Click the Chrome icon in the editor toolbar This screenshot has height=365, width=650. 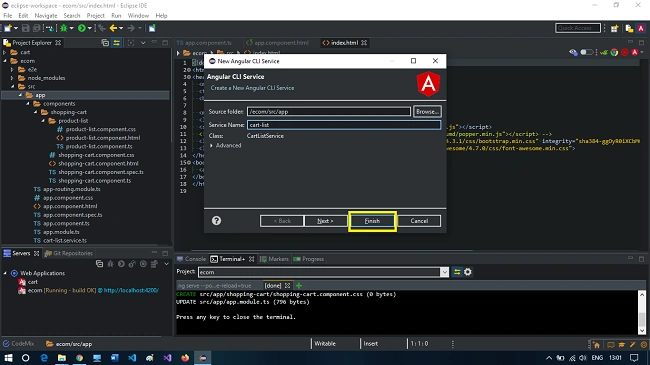pos(614,52)
